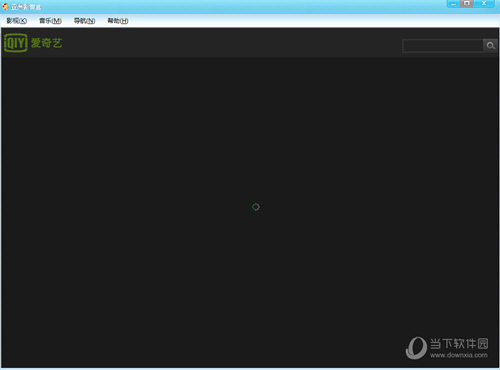
Task: Click the www.downxia.com watermark URL
Action: (459, 355)
